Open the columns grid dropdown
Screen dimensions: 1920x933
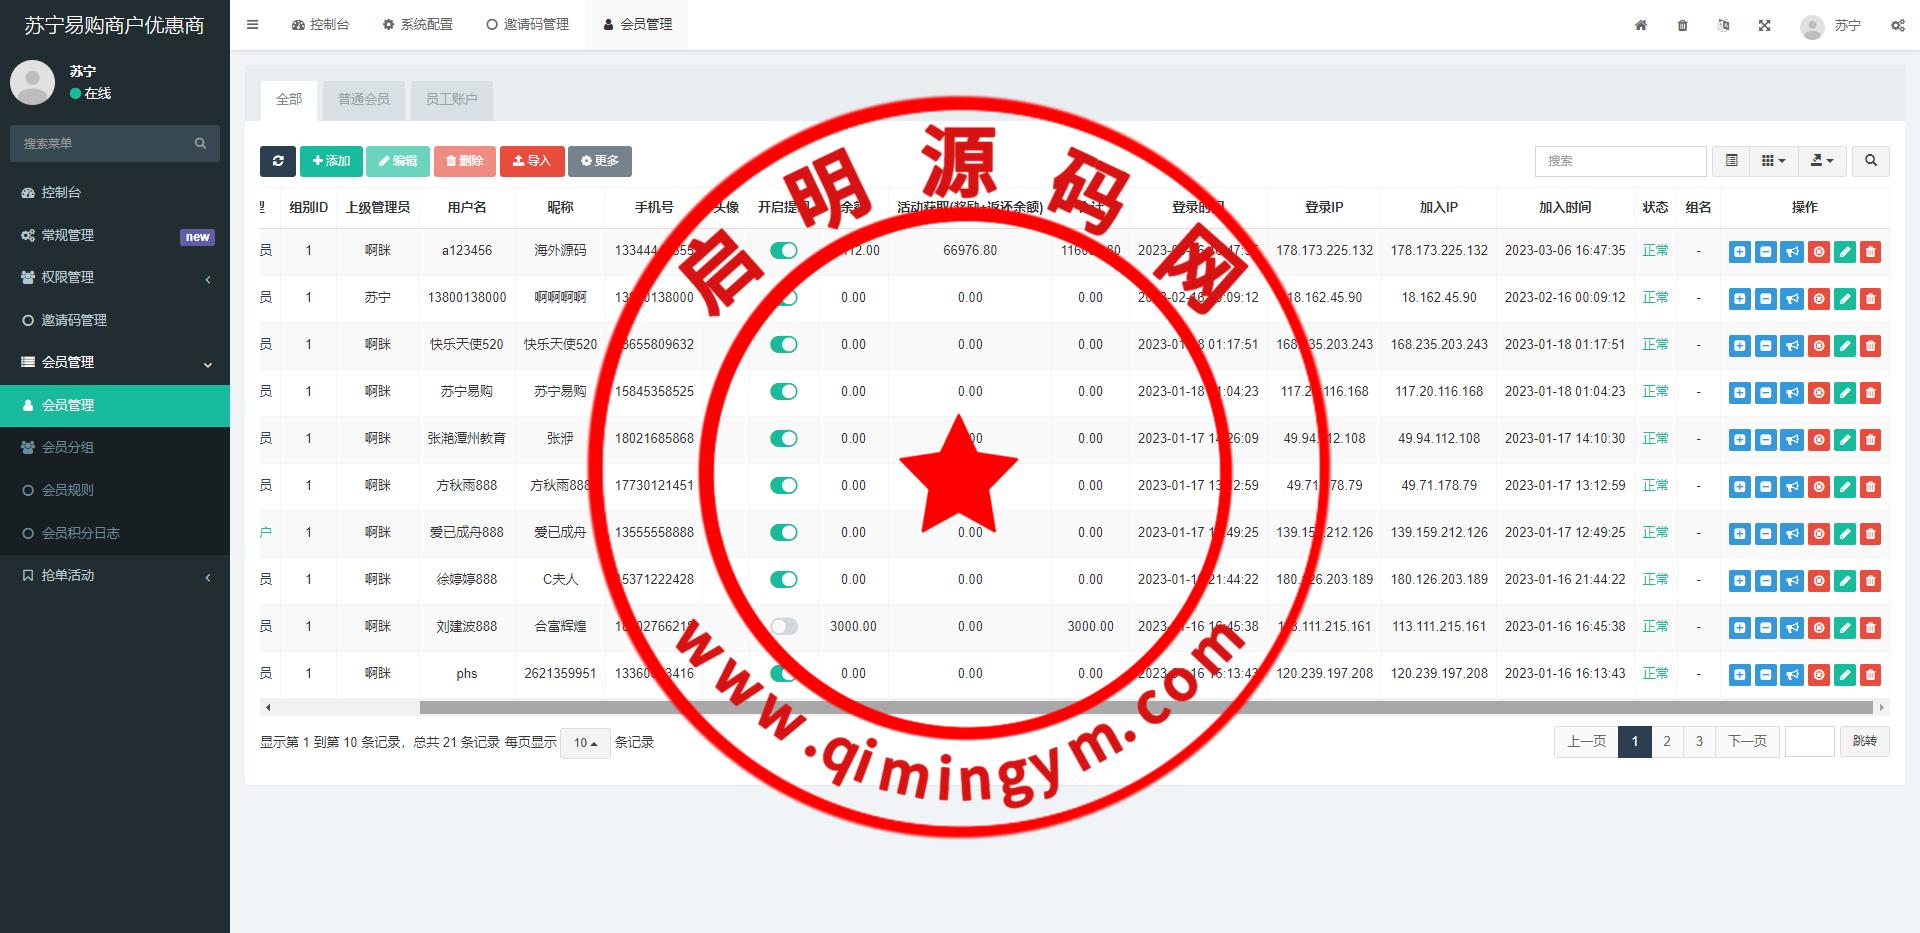click(x=1773, y=161)
